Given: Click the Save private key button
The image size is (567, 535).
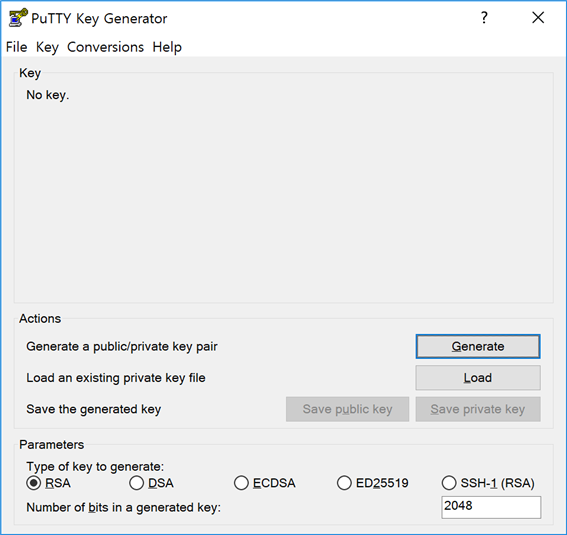Looking at the screenshot, I should [x=478, y=409].
